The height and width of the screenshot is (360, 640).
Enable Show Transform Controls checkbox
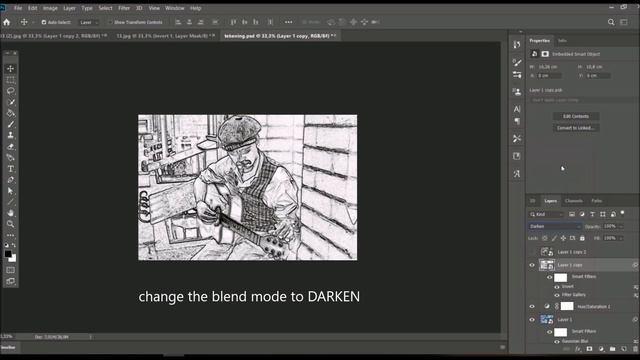[110, 22]
